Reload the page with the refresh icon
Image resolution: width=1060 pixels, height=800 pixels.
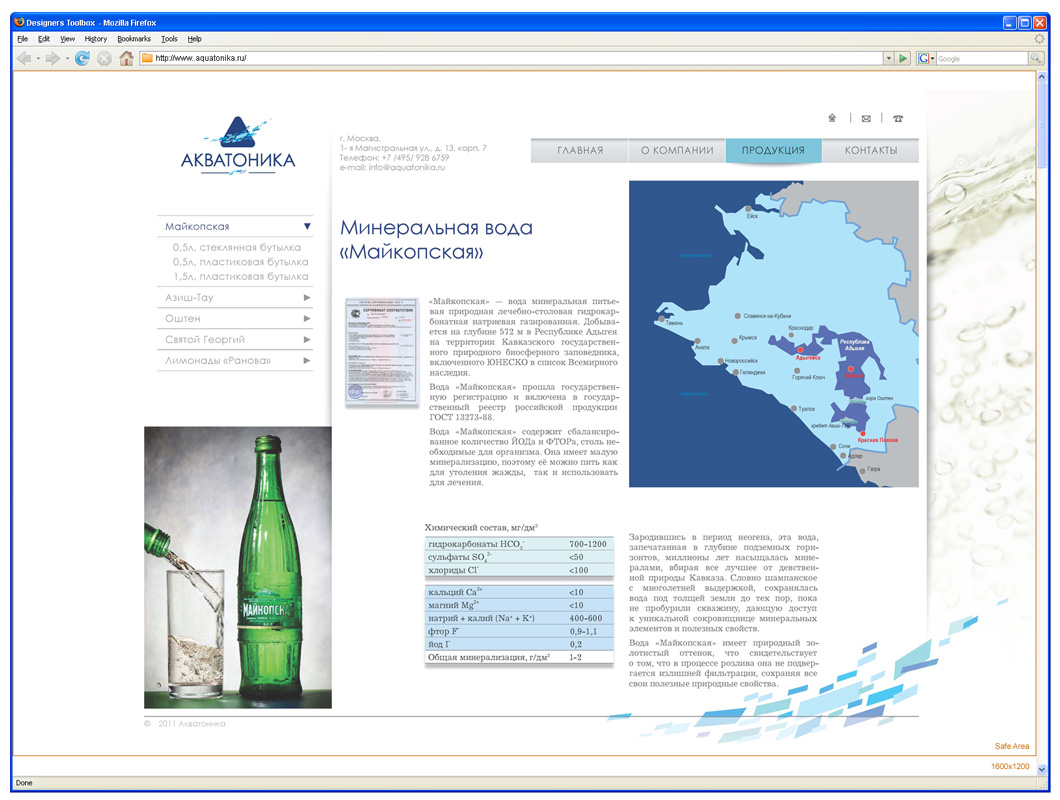pos(82,59)
